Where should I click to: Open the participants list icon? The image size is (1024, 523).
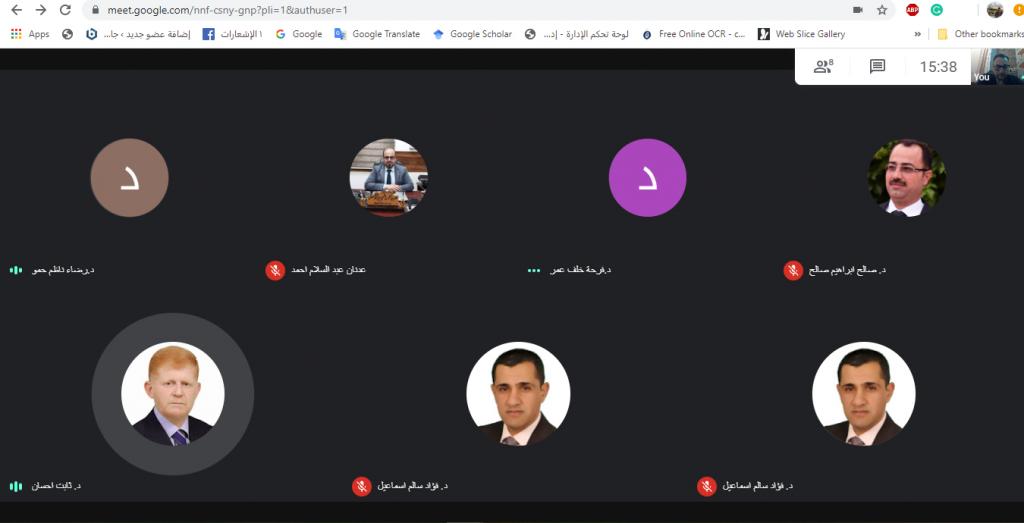pyautogui.click(x=823, y=67)
